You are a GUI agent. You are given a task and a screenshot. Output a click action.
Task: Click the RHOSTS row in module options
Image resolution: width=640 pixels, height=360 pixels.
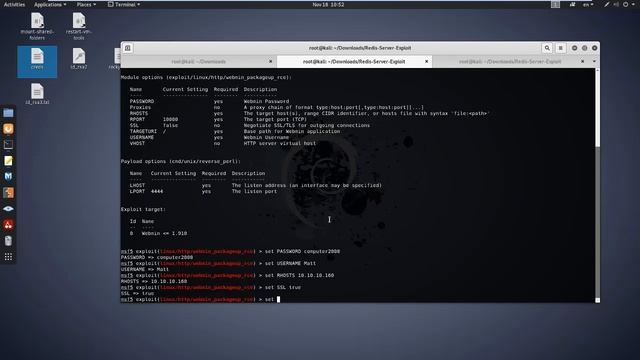[x=309, y=113]
